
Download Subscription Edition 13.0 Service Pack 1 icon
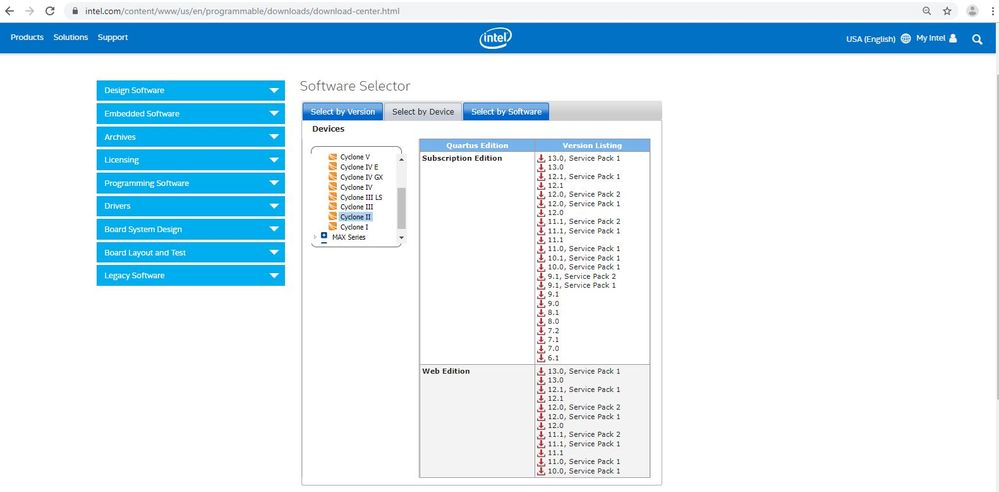542,158
